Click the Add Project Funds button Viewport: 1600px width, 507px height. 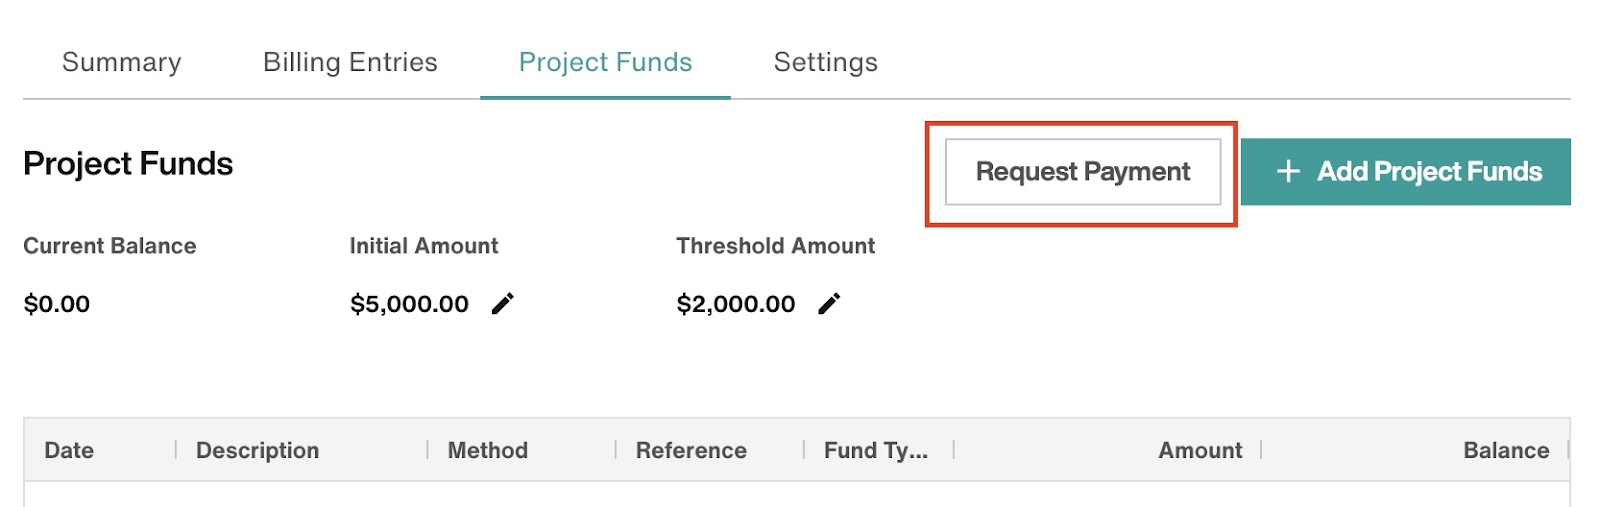[1406, 172]
